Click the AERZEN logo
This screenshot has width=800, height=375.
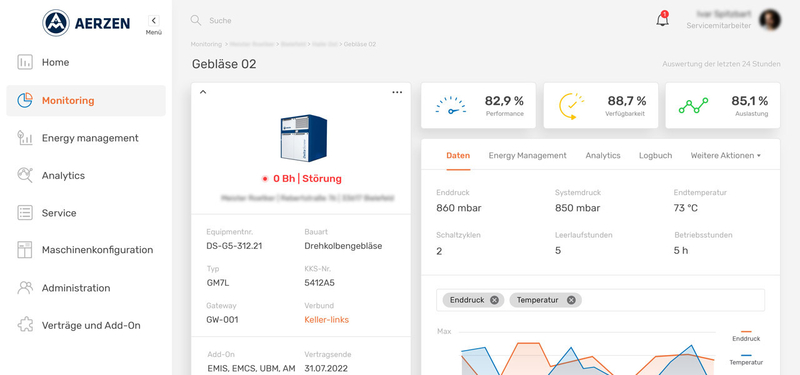[x=86, y=23]
